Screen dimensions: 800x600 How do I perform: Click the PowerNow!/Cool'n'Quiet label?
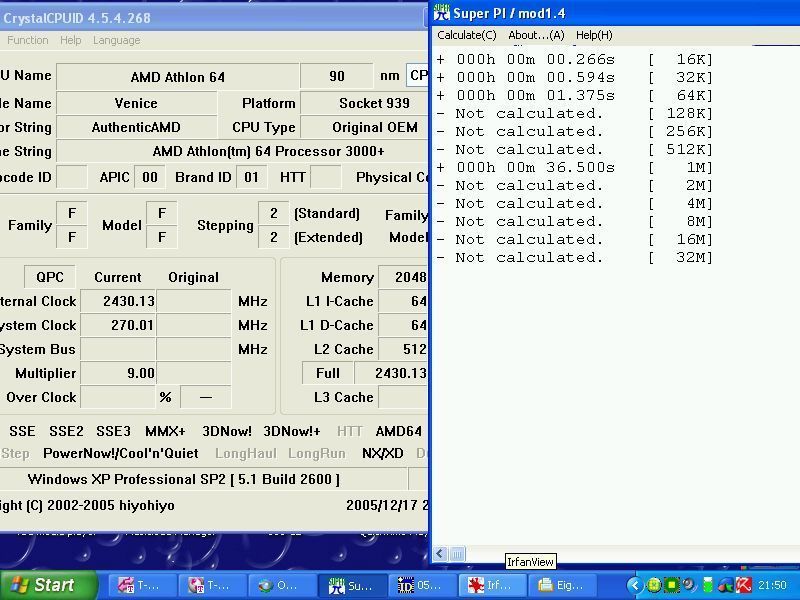coord(121,453)
